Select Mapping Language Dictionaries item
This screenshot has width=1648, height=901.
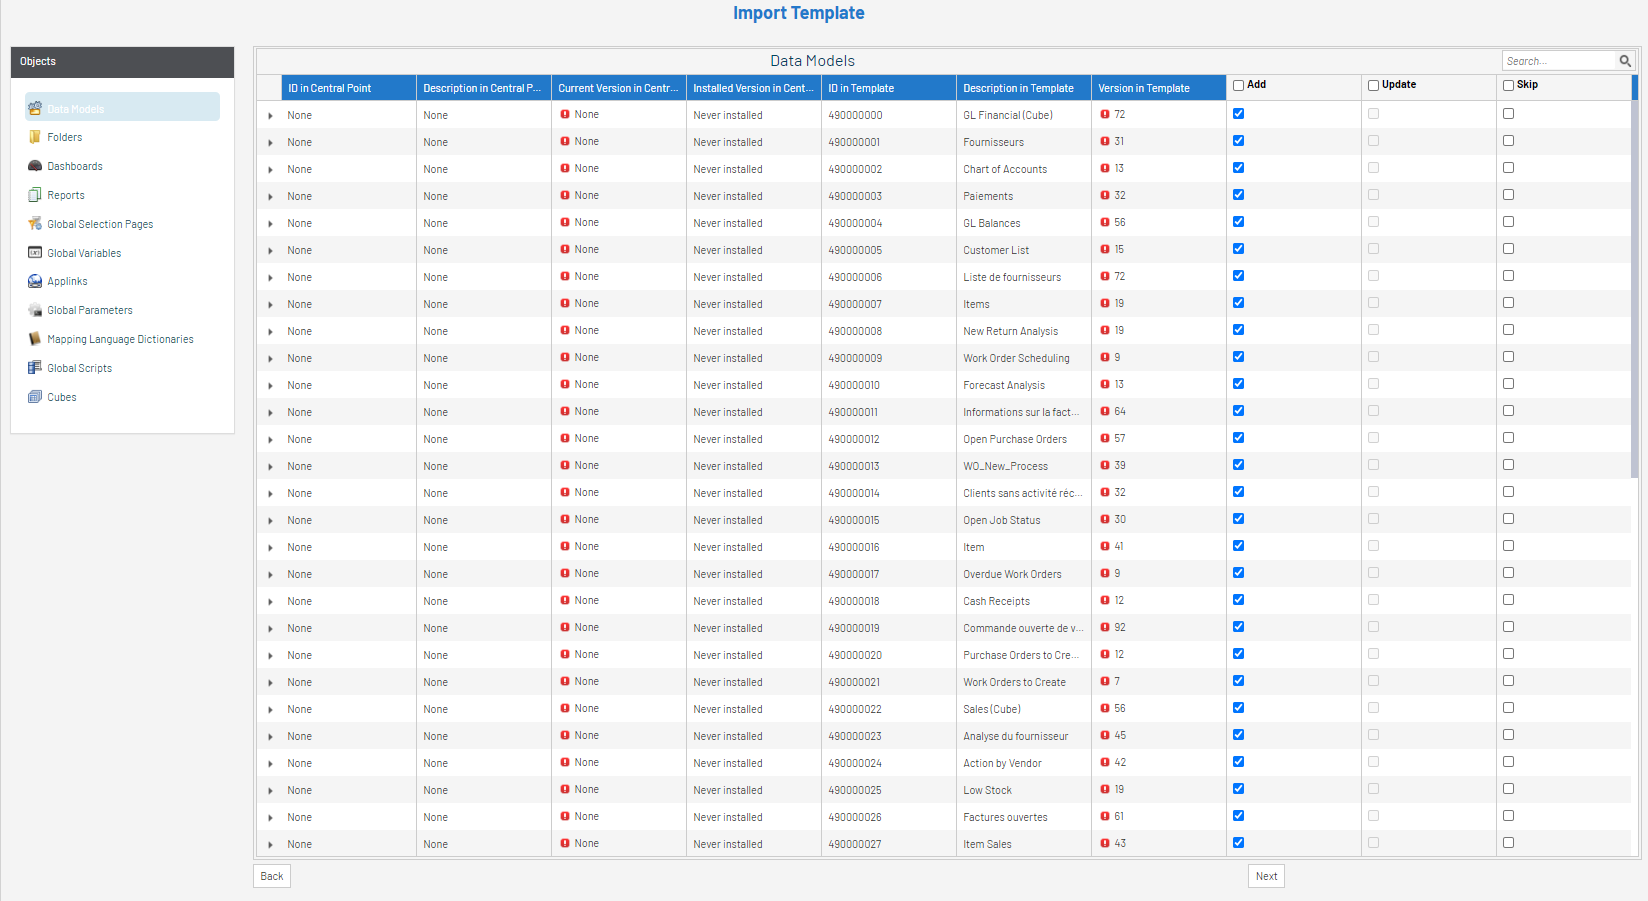click(x=120, y=339)
